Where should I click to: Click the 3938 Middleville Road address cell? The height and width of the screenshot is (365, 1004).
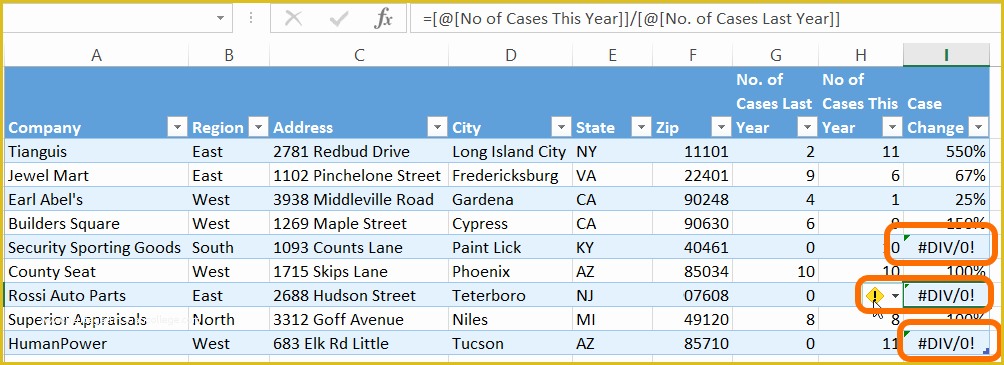359,199
